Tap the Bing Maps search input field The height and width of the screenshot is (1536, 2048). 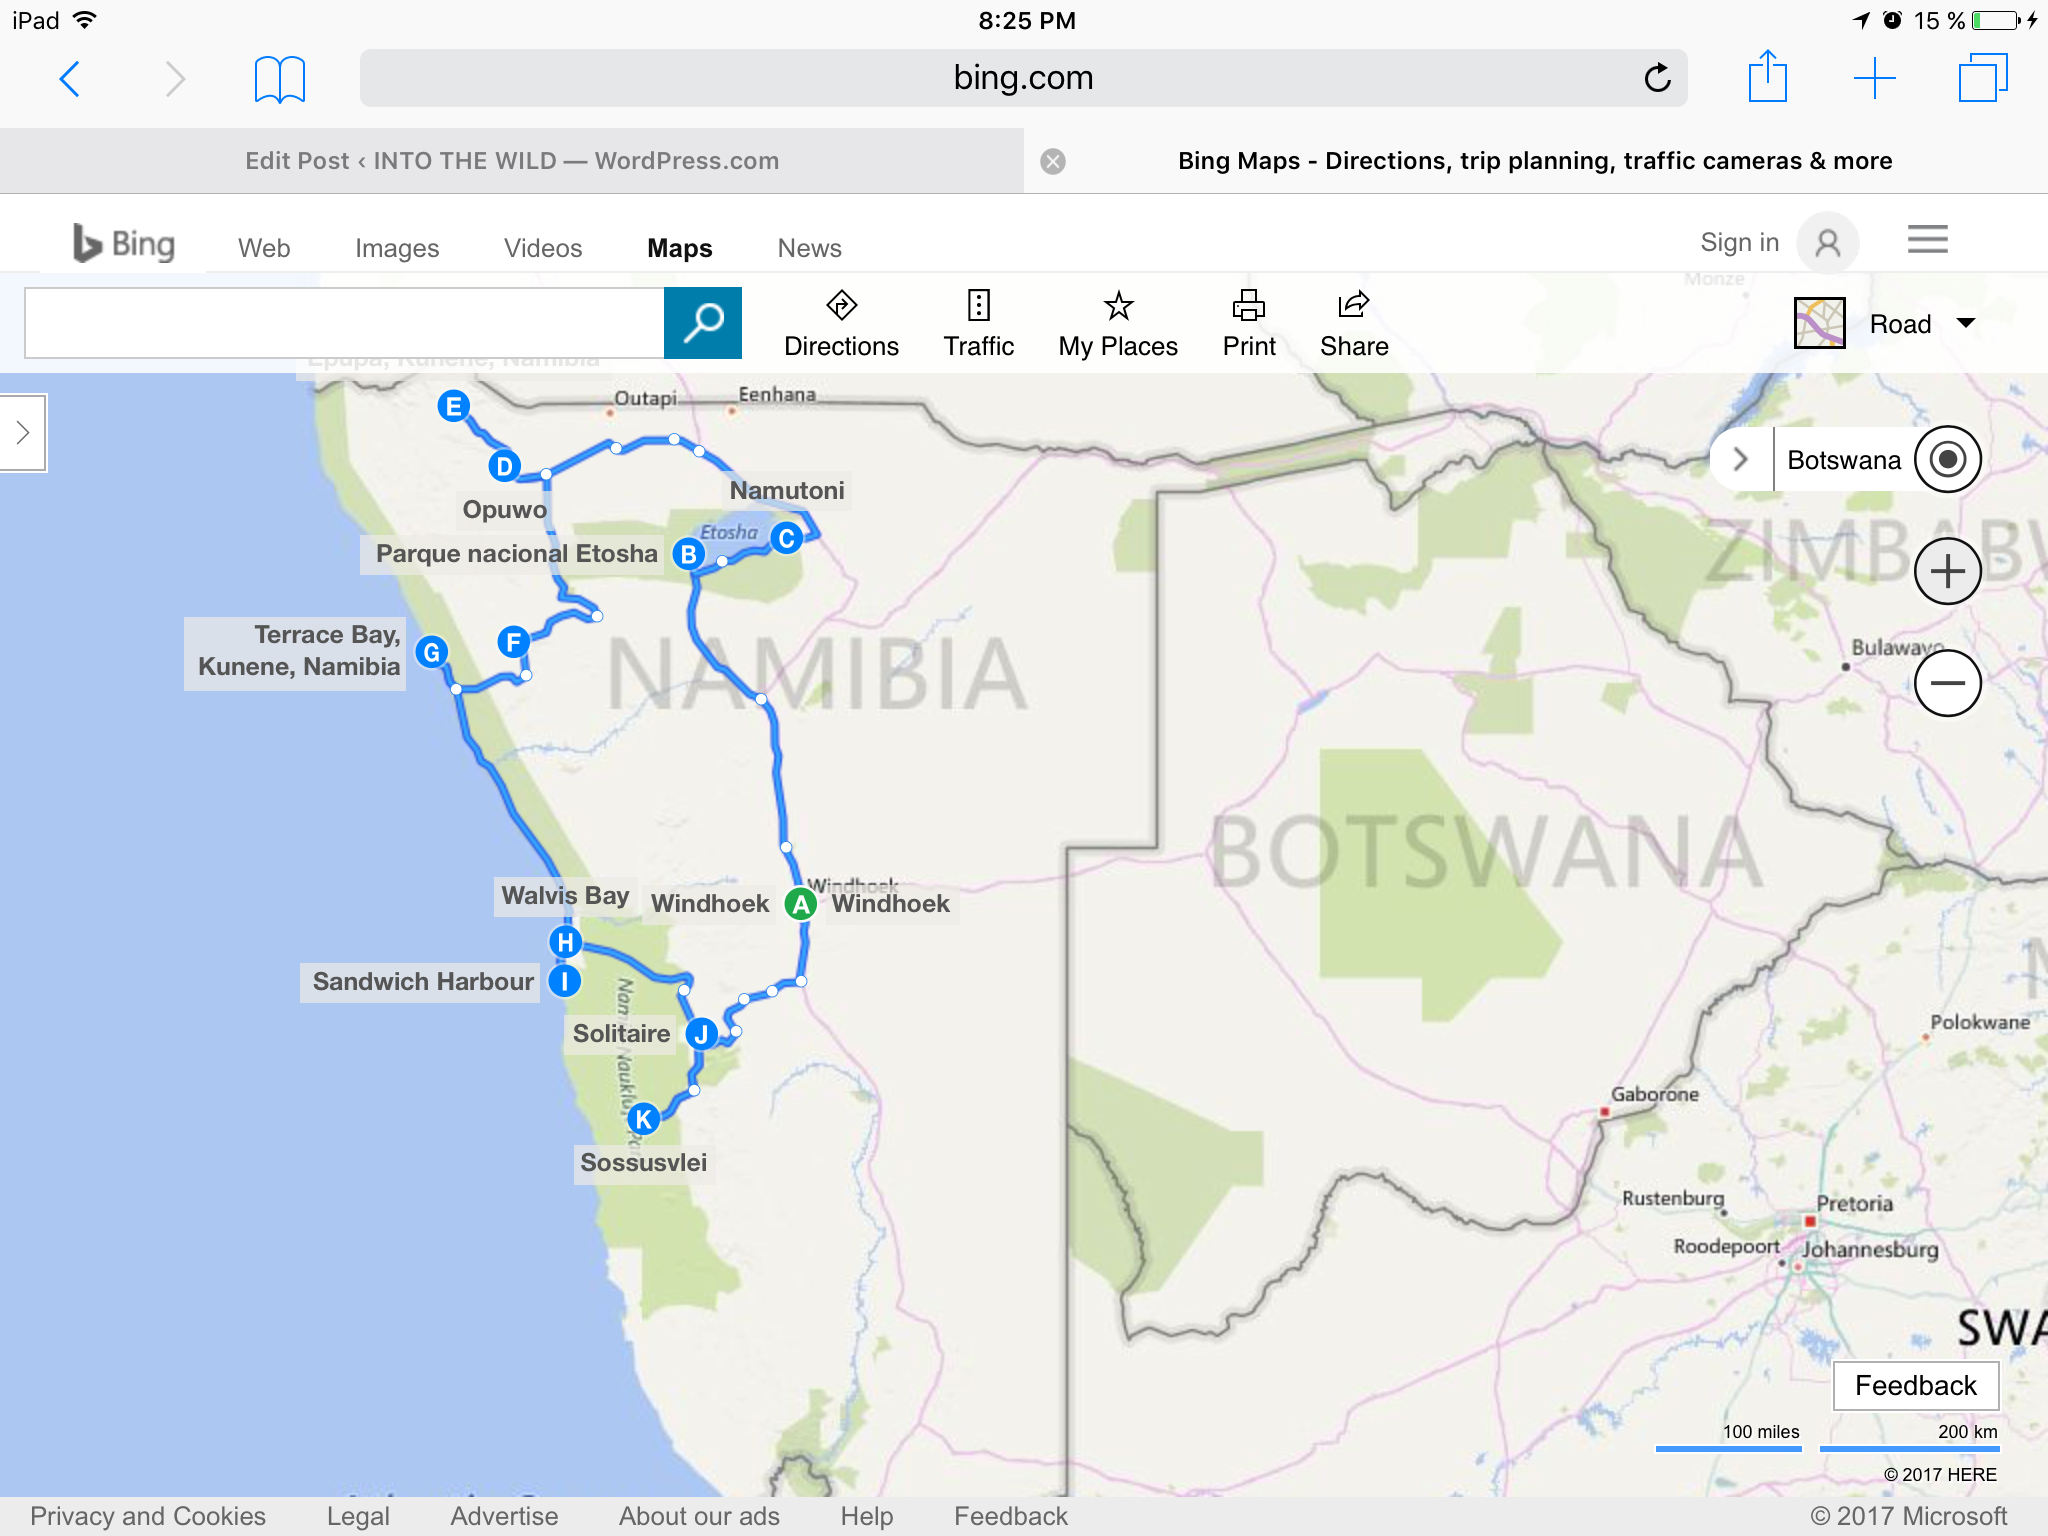[x=344, y=322]
